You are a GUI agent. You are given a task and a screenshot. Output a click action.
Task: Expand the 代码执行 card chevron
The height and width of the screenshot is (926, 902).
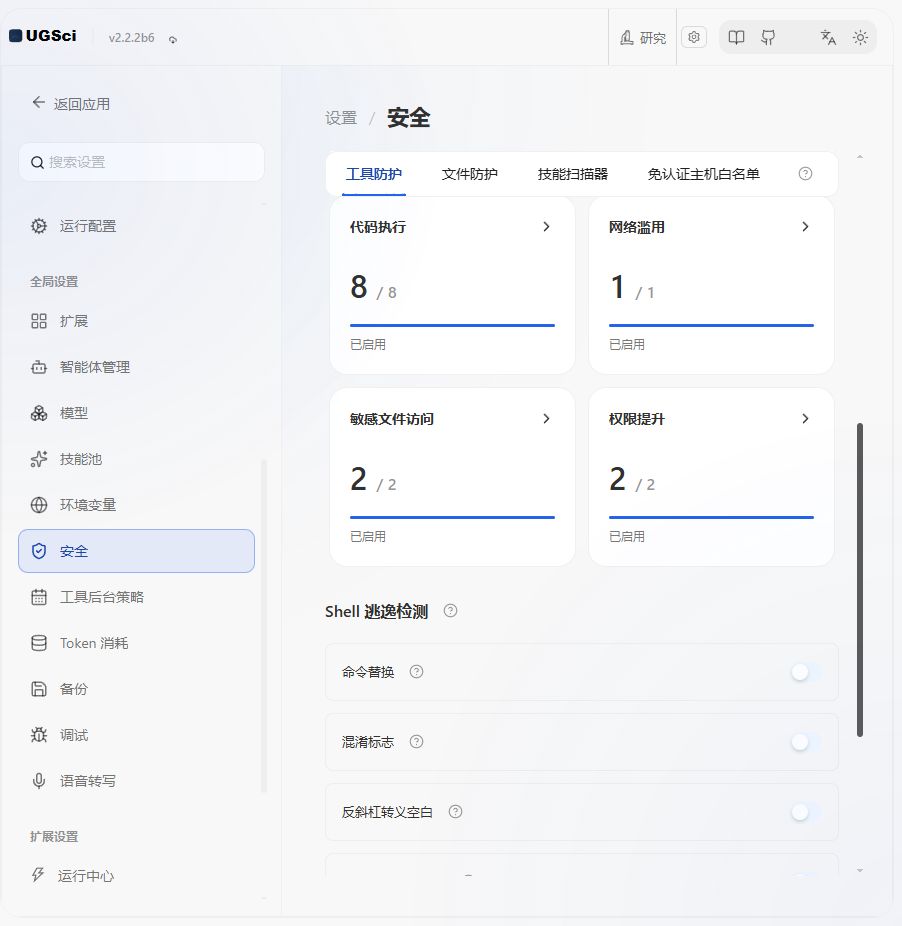(546, 227)
